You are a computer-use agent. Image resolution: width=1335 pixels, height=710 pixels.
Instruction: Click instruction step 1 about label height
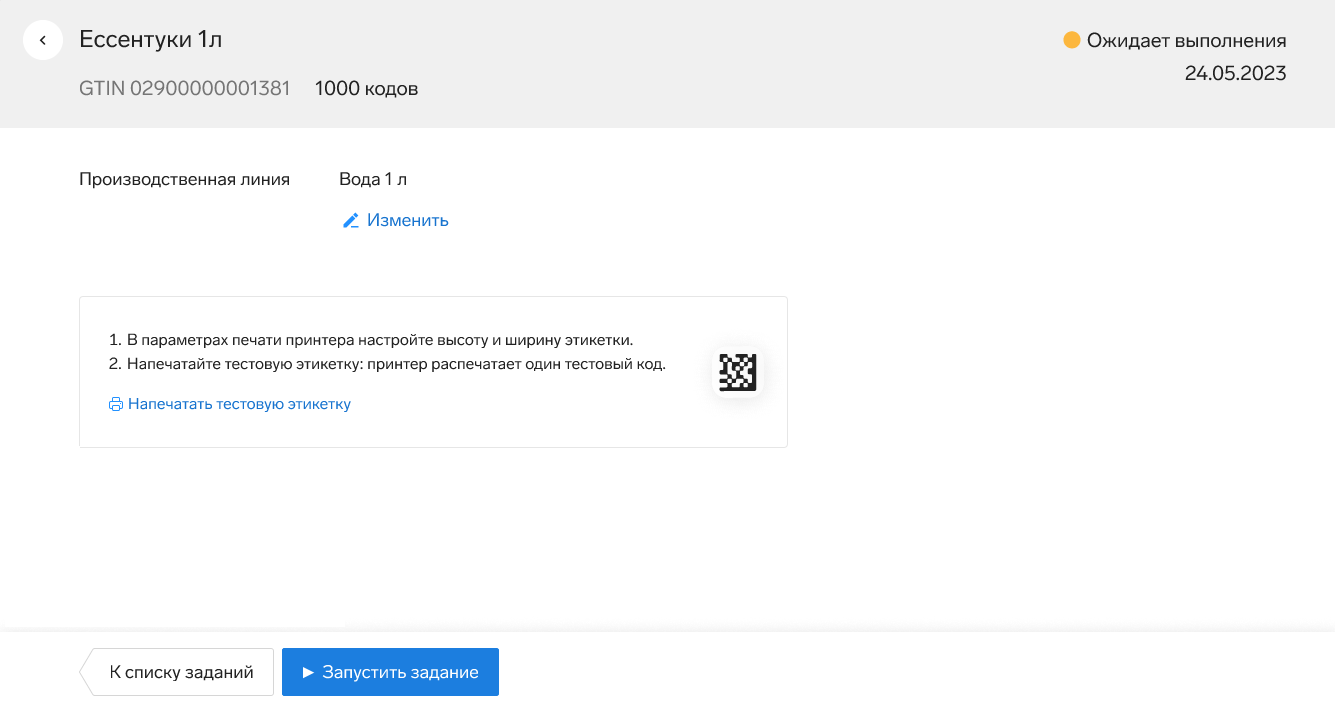[x=371, y=340]
